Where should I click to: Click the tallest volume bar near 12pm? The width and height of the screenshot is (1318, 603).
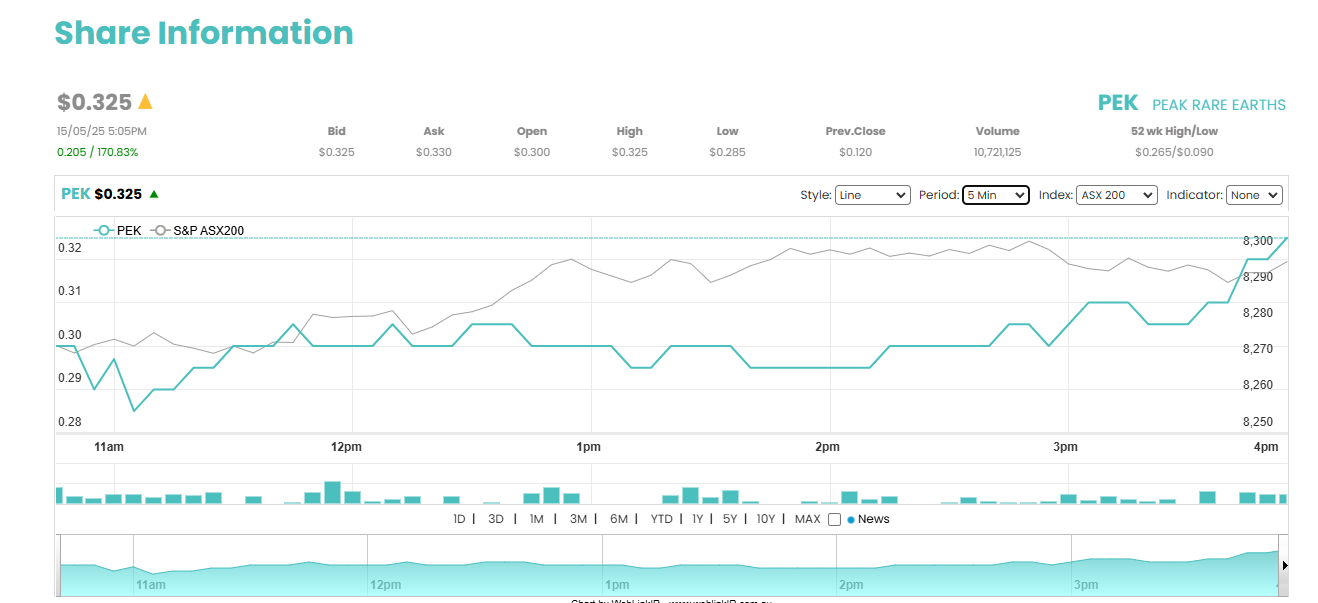coord(332,492)
